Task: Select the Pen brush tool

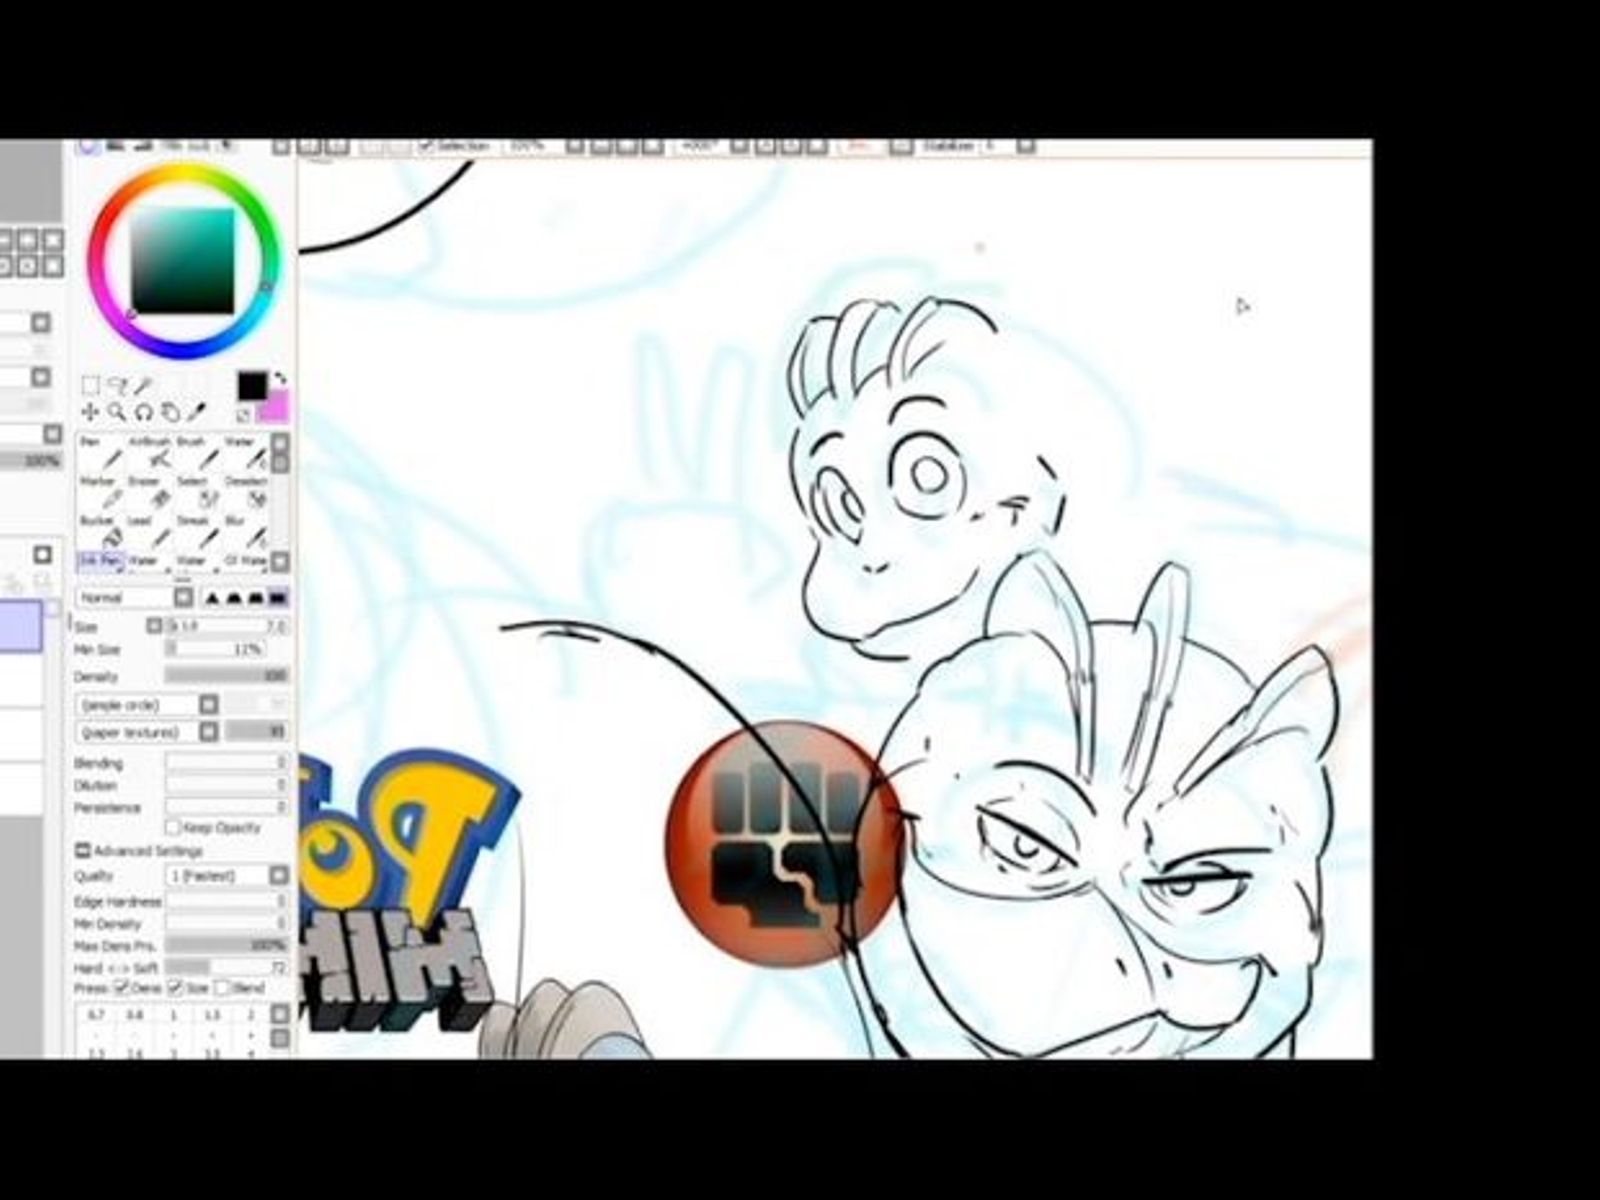Action: pos(100,454)
